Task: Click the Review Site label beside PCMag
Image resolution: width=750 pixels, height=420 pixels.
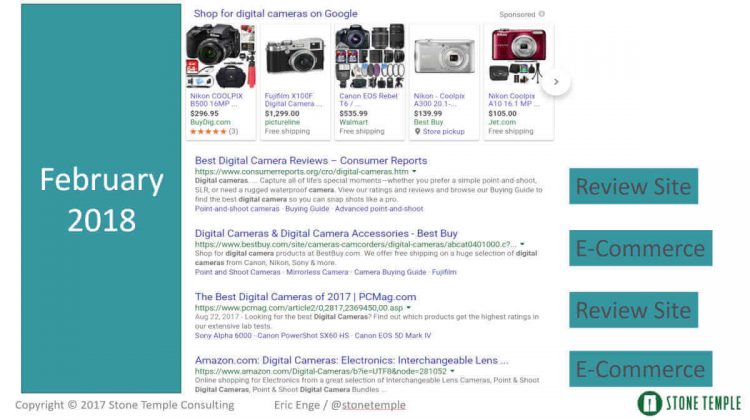Action: [633, 310]
